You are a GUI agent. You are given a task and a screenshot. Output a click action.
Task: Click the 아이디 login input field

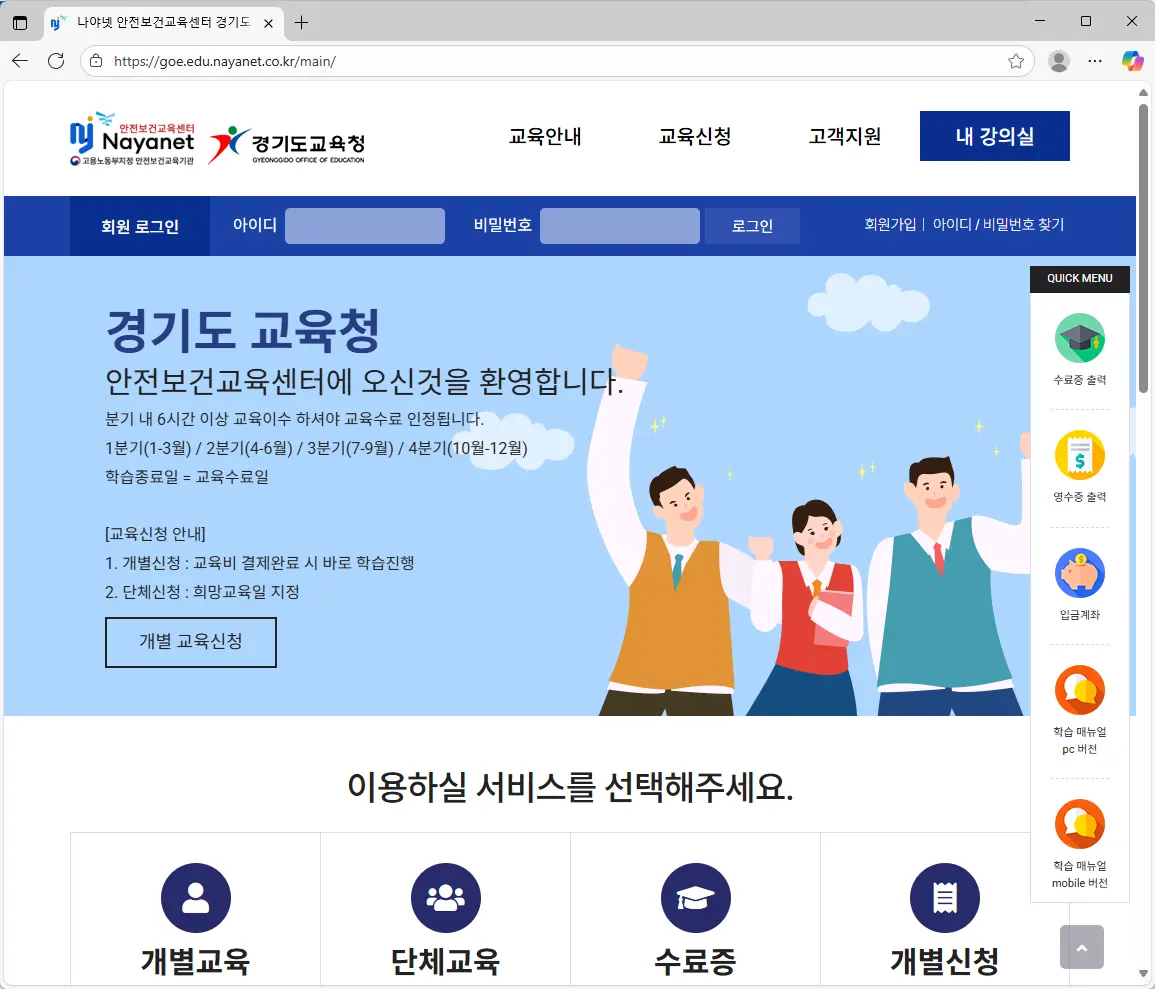click(x=364, y=225)
